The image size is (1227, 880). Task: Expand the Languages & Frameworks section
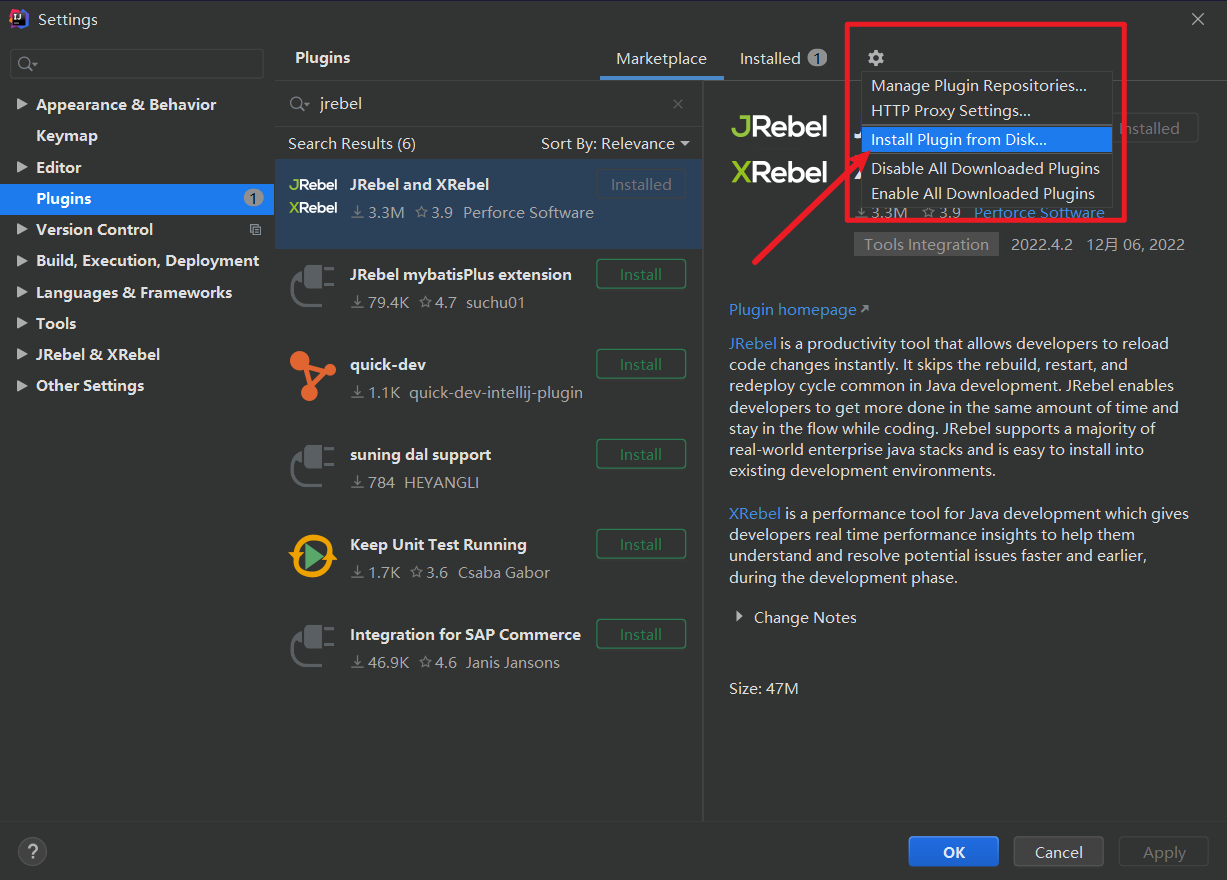pos(22,291)
